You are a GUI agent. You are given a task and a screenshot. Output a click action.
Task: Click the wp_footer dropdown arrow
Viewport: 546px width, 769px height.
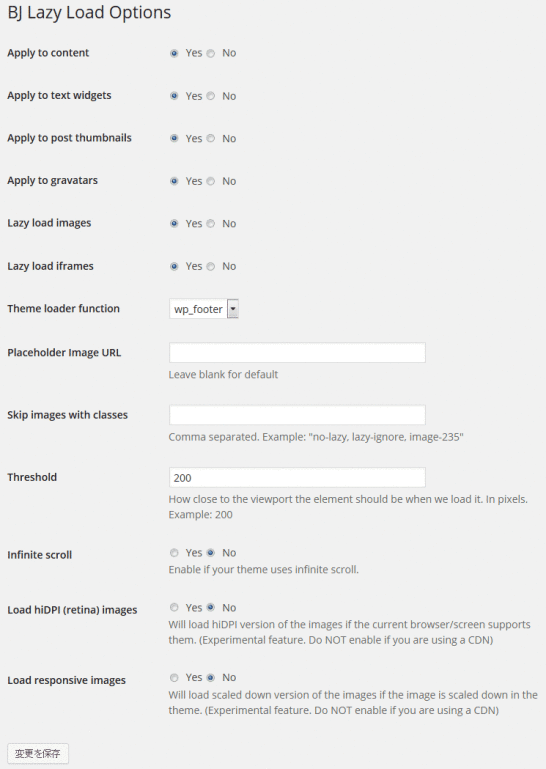click(x=233, y=309)
